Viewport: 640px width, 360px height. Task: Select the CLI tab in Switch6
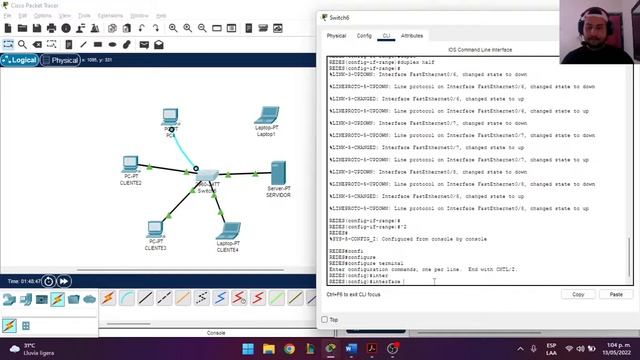(386, 36)
